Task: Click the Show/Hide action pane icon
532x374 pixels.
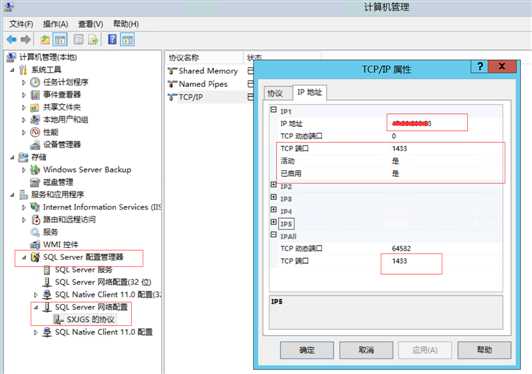Action: pyautogui.click(x=128, y=40)
